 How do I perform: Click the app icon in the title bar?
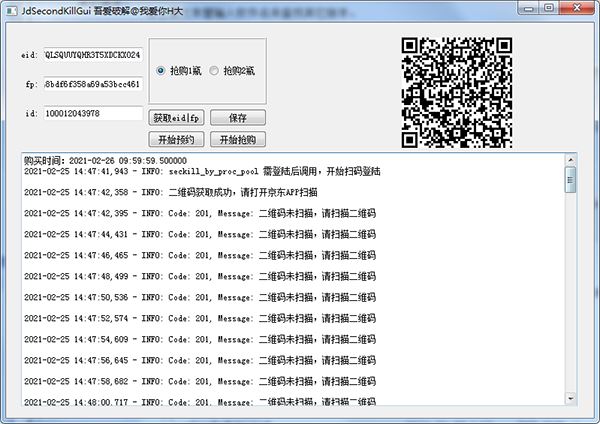(10, 10)
